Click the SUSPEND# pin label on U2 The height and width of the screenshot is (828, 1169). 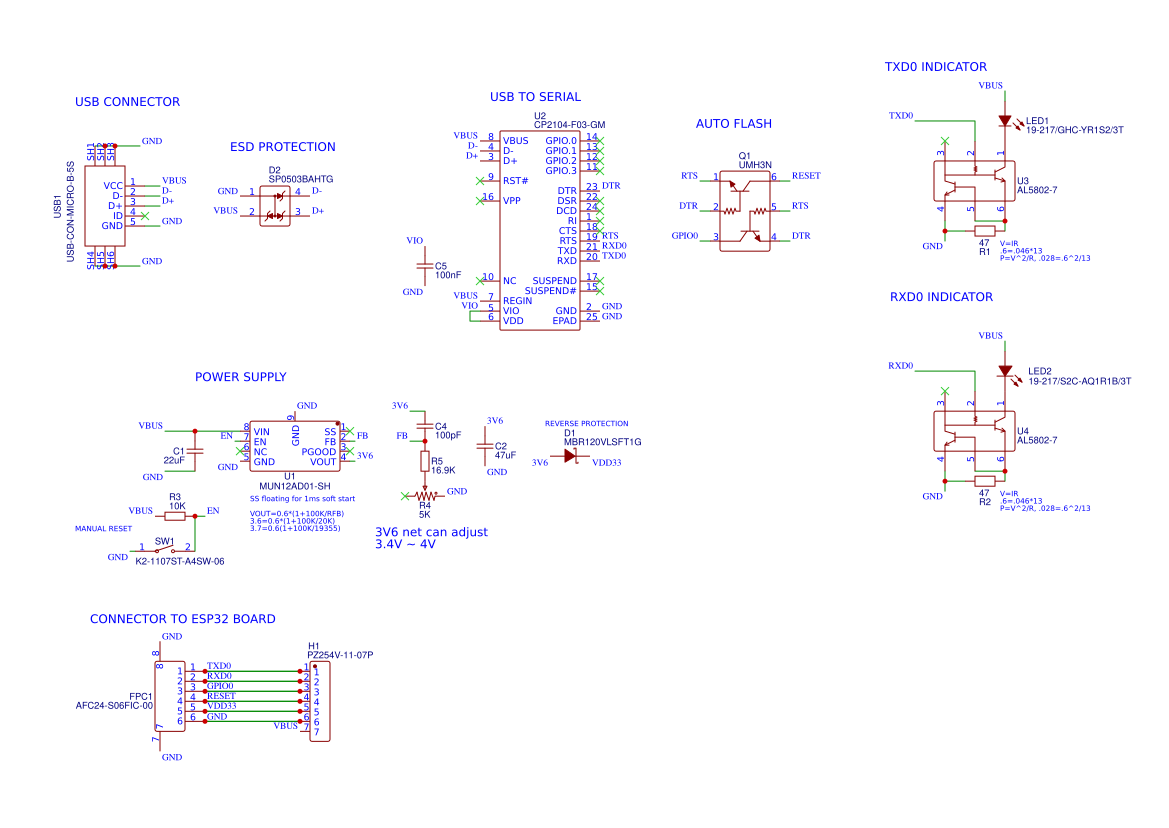[x=550, y=291]
